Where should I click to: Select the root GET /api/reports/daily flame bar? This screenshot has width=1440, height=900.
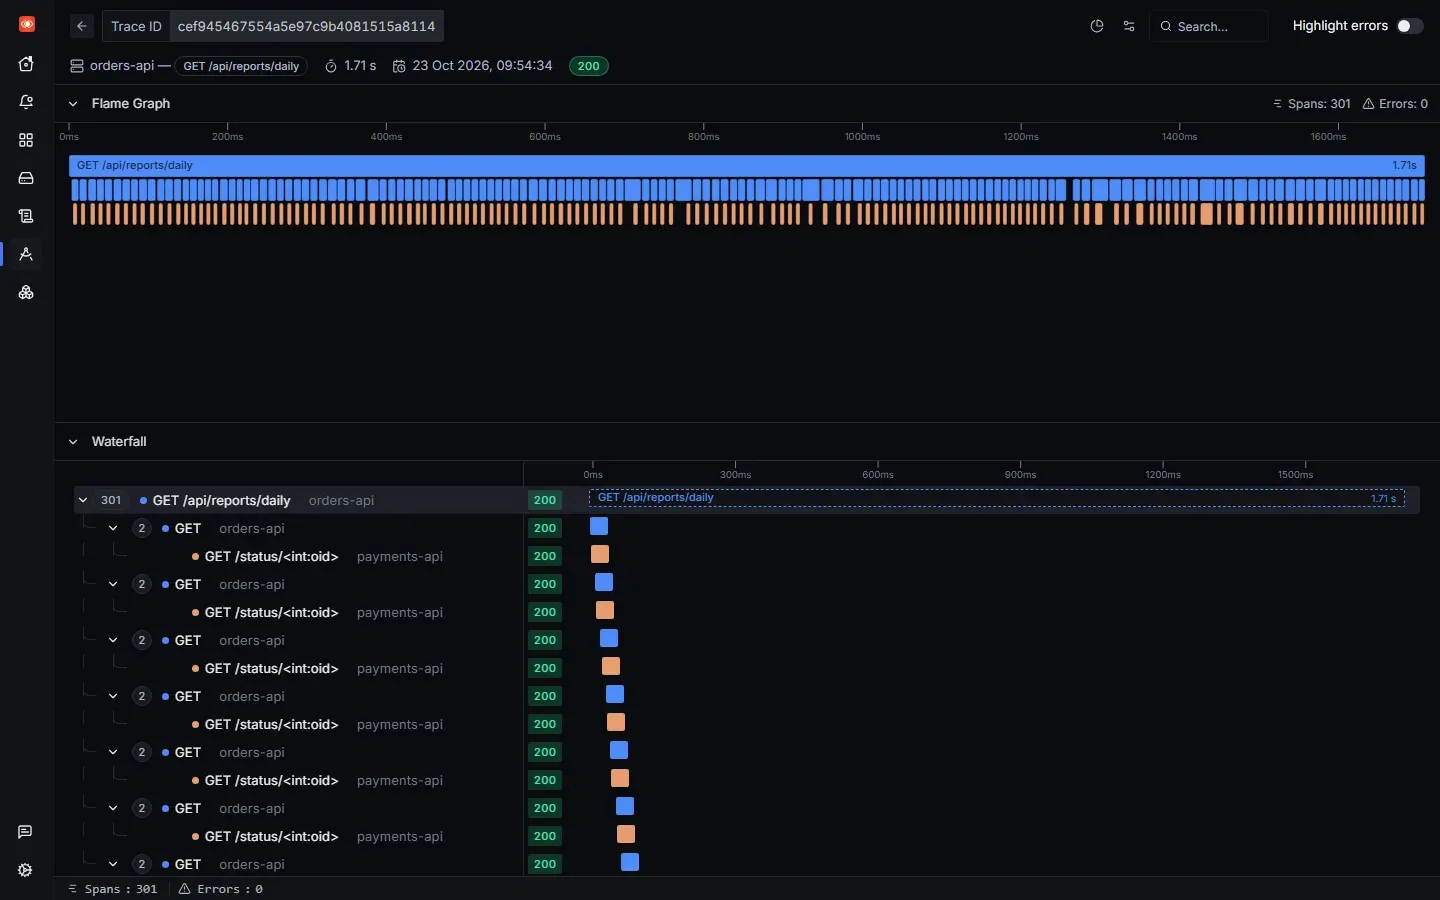[746, 165]
